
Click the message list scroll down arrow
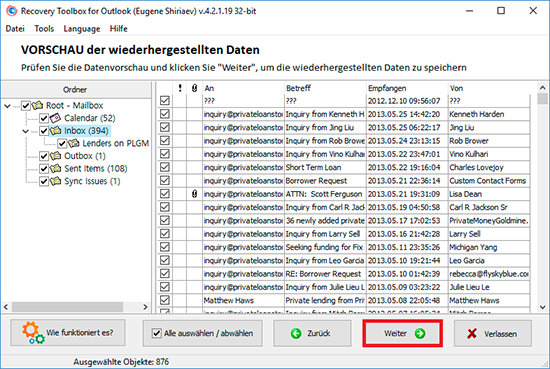pos(542,307)
